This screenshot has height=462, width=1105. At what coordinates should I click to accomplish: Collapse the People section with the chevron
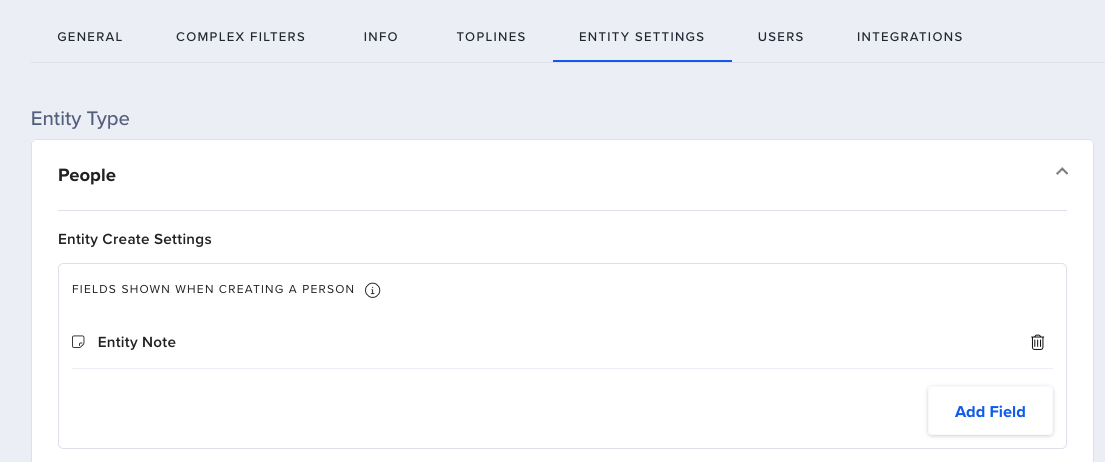(1062, 171)
